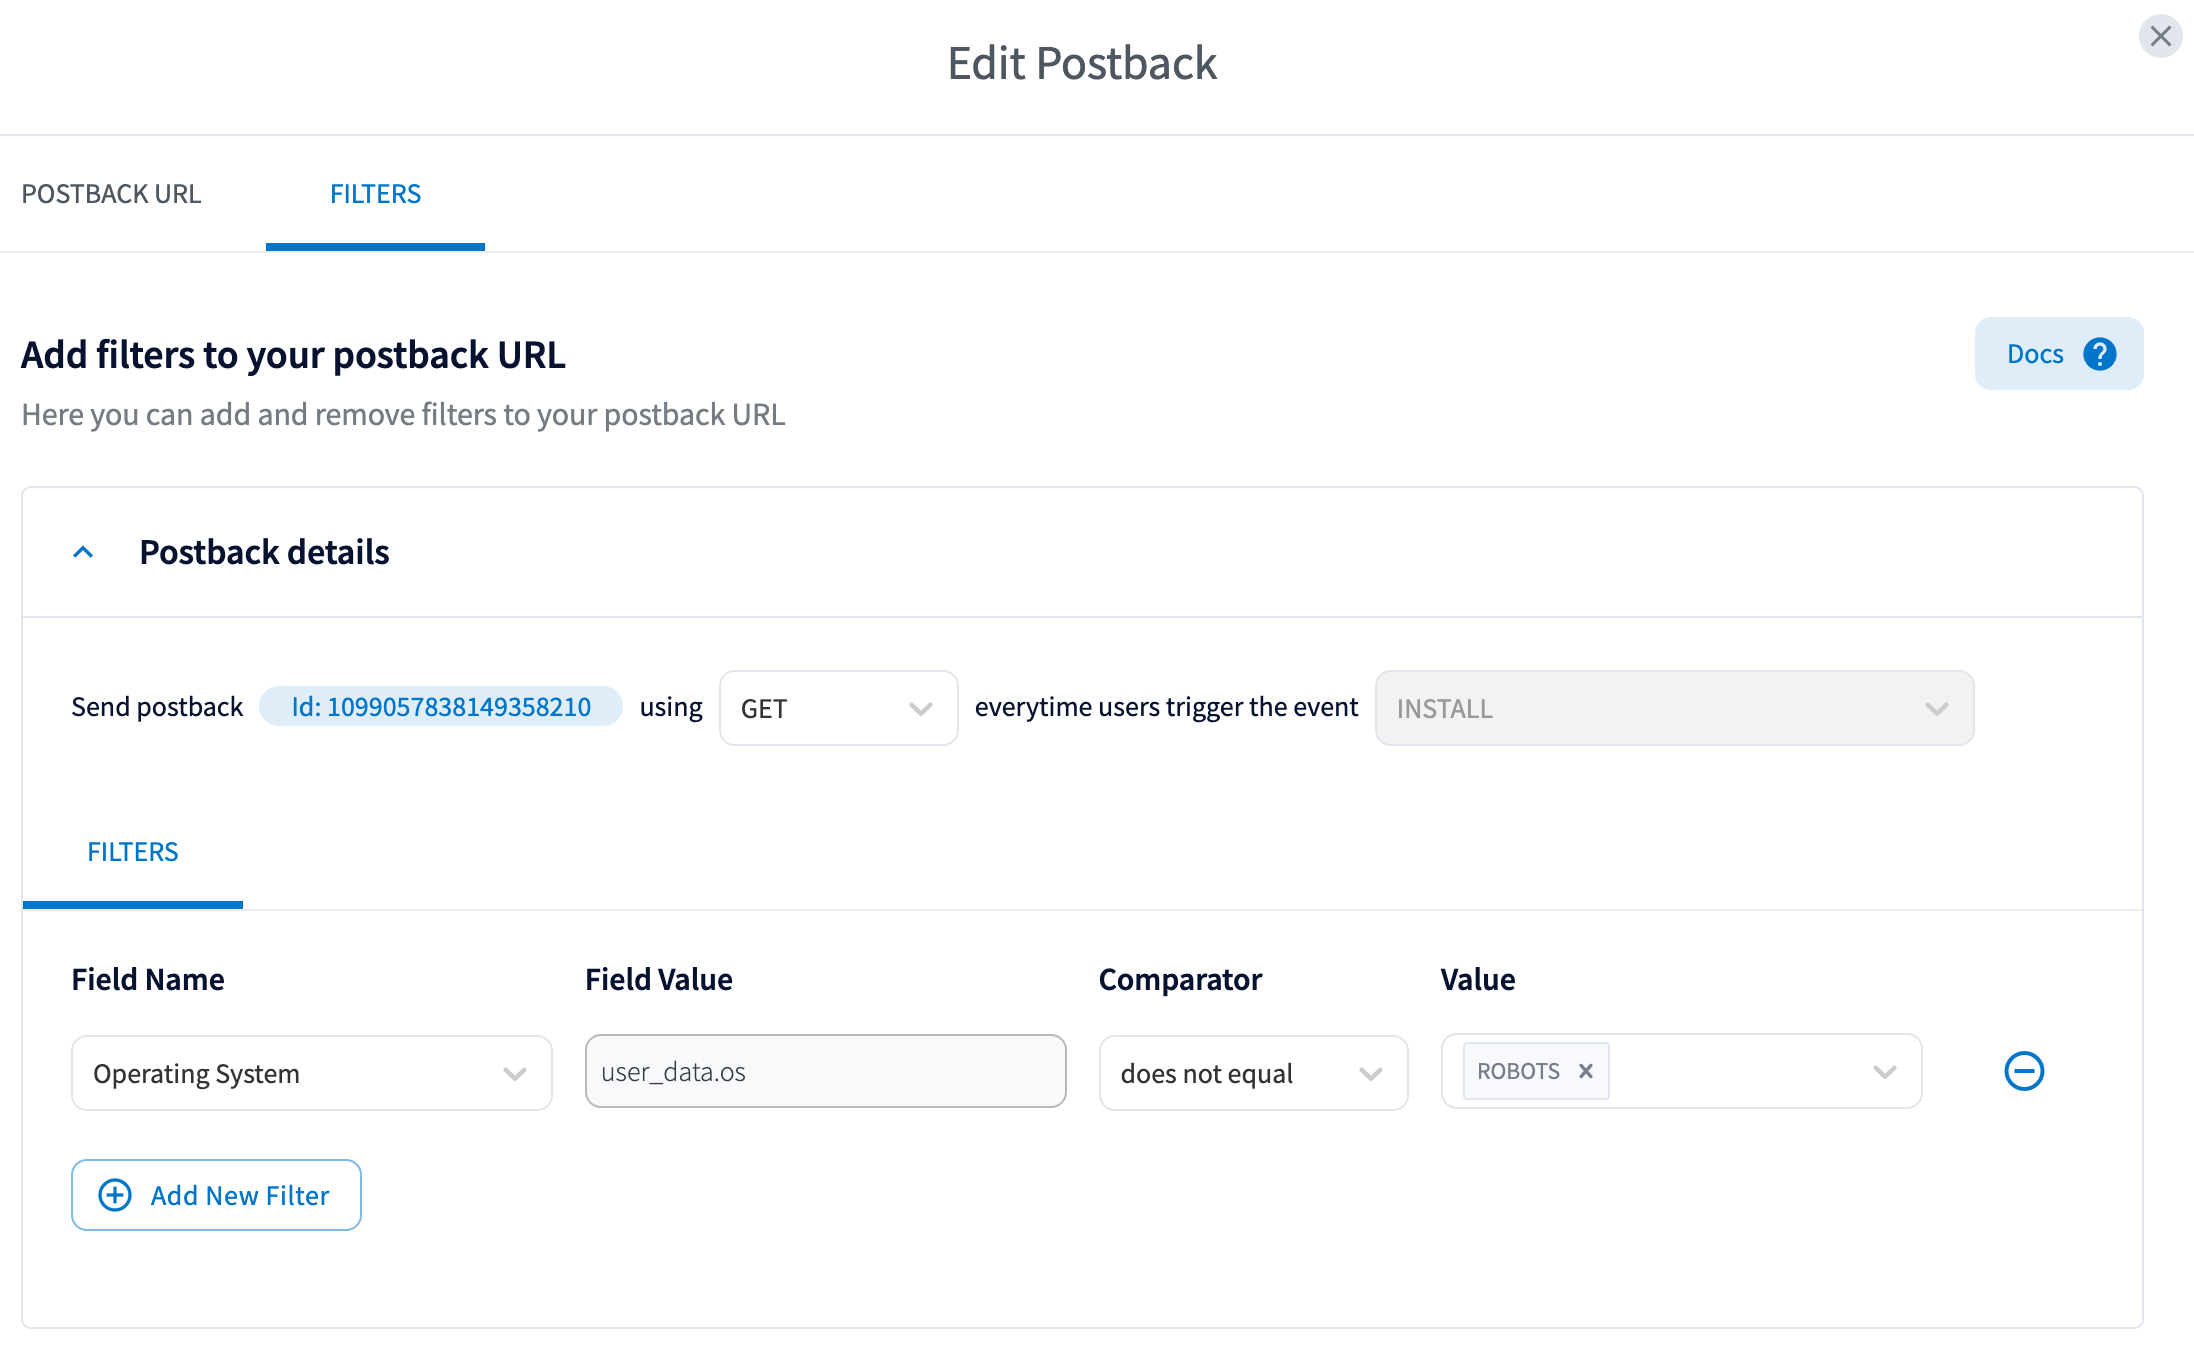
Task: Remove the ROBOTS value tag
Action: pyautogui.click(x=1585, y=1071)
